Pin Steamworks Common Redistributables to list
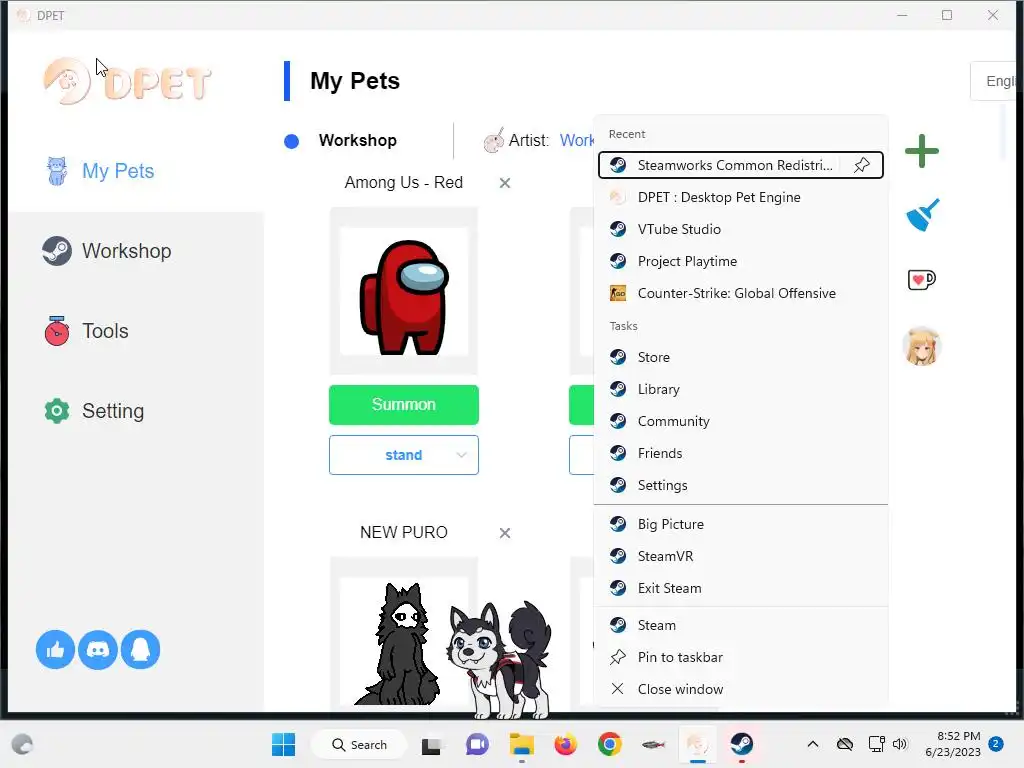The image size is (1024, 768). [x=862, y=165]
